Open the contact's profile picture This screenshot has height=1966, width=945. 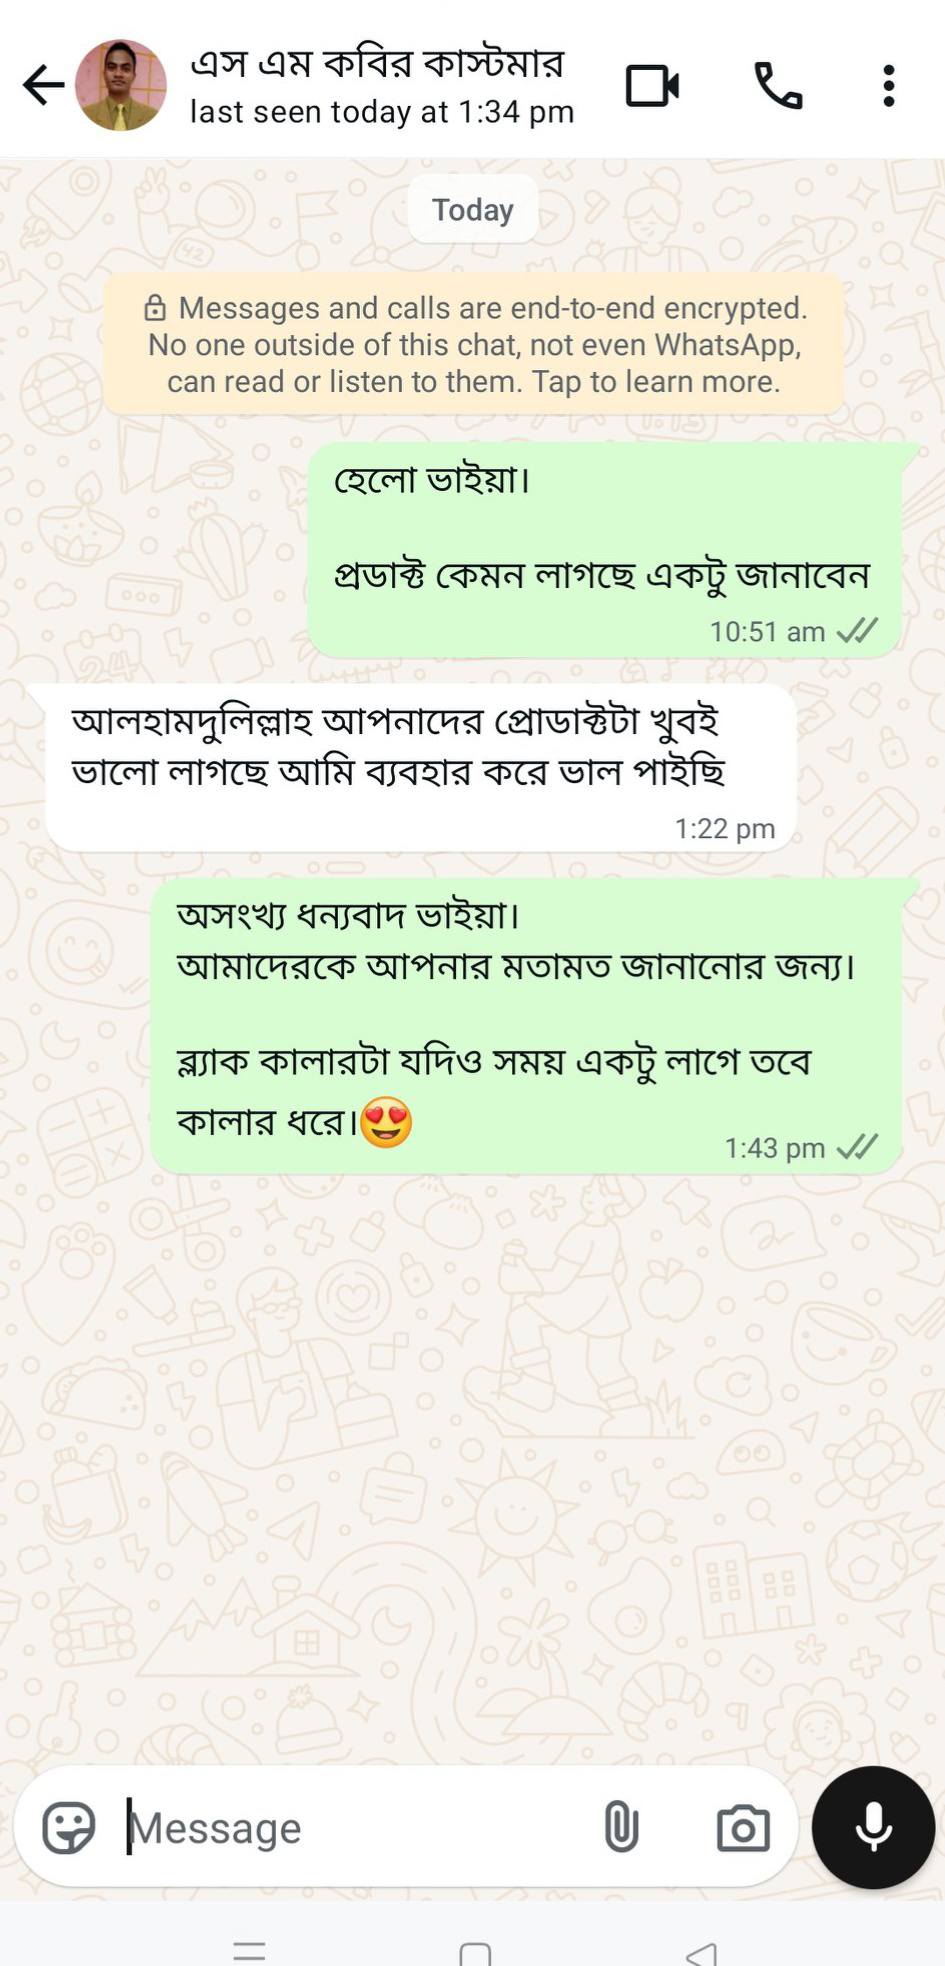click(x=121, y=86)
